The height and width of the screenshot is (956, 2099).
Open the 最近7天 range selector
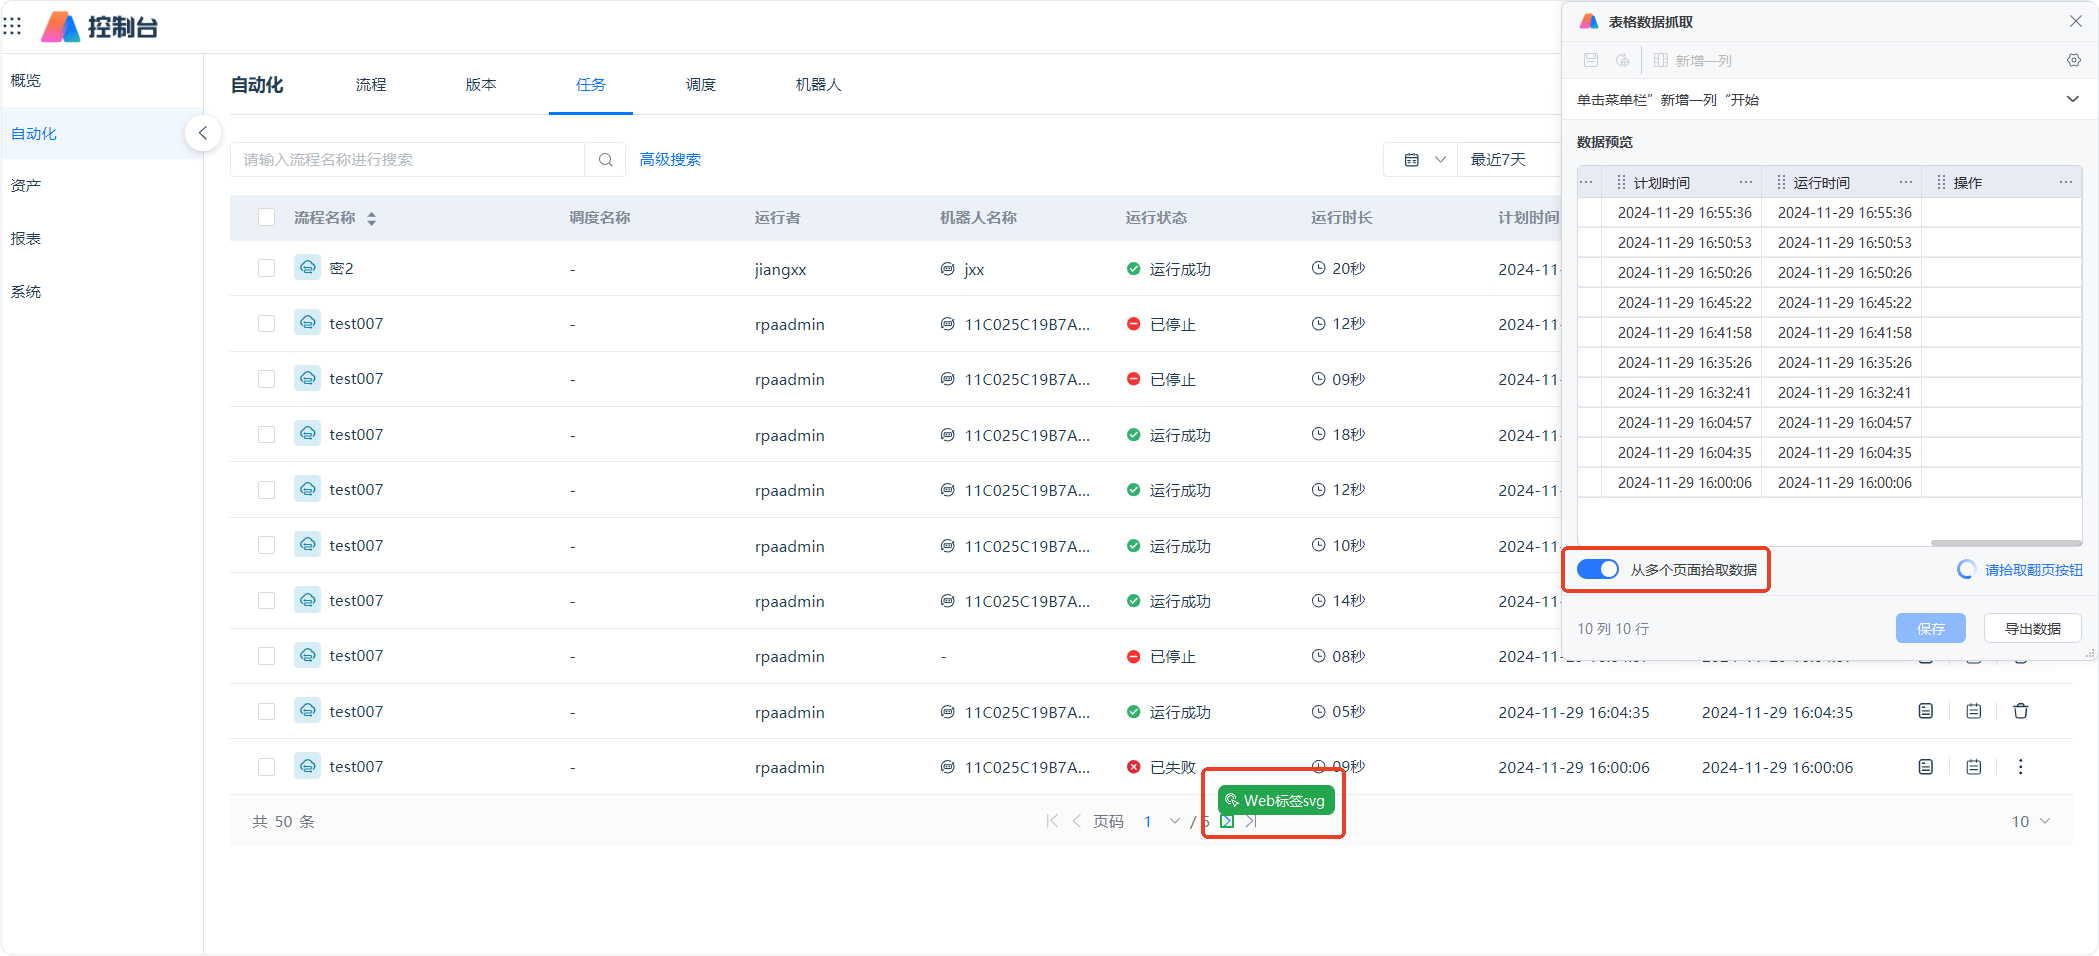tap(1507, 160)
